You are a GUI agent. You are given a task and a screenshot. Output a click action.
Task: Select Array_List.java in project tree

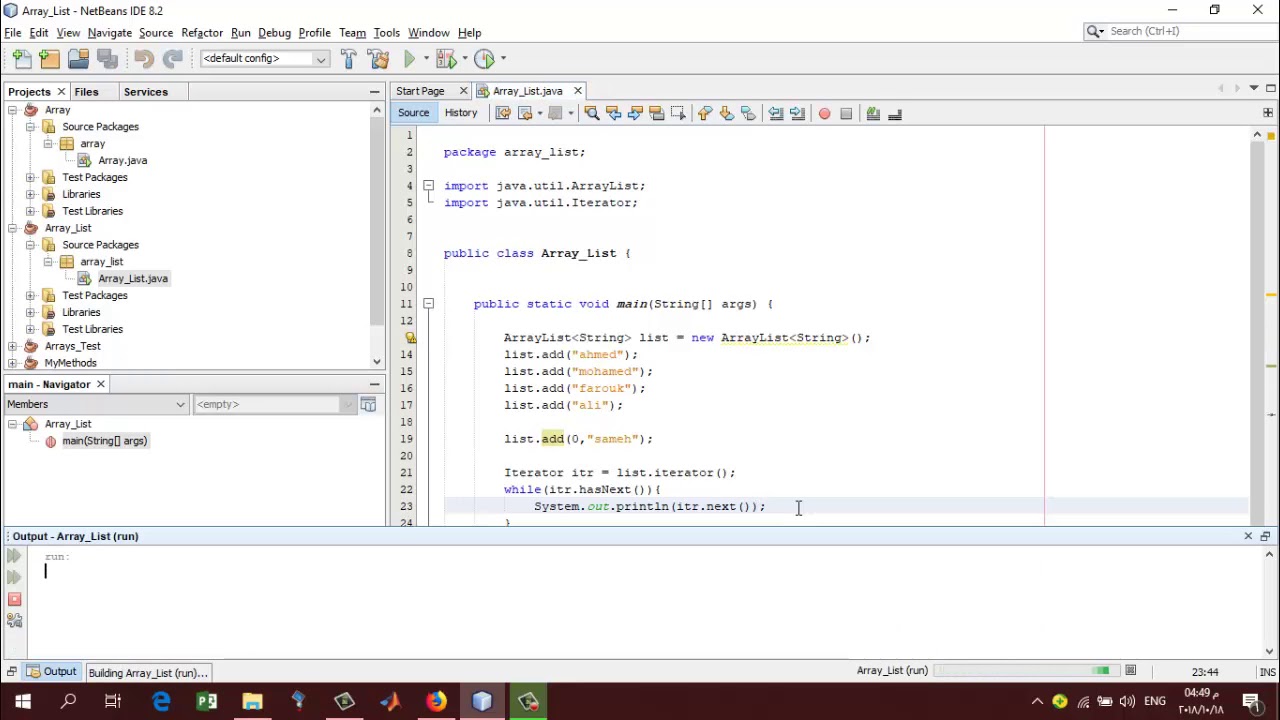pos(133,279)
